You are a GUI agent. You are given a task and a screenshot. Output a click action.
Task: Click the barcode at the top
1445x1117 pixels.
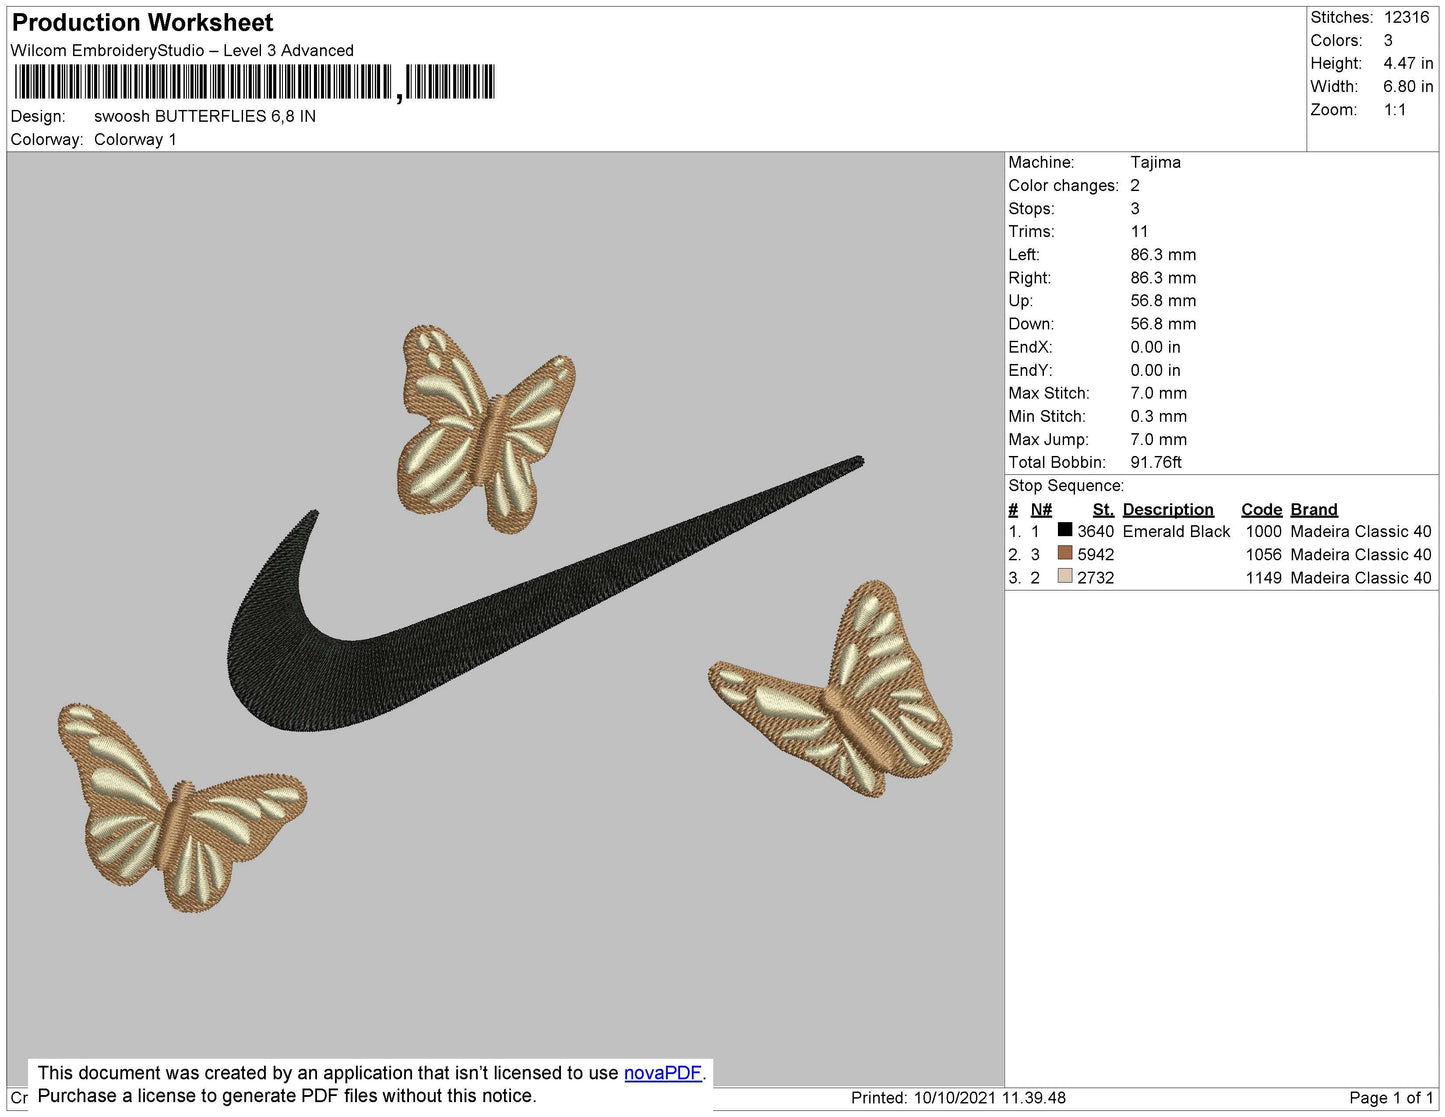coord(254,82)
